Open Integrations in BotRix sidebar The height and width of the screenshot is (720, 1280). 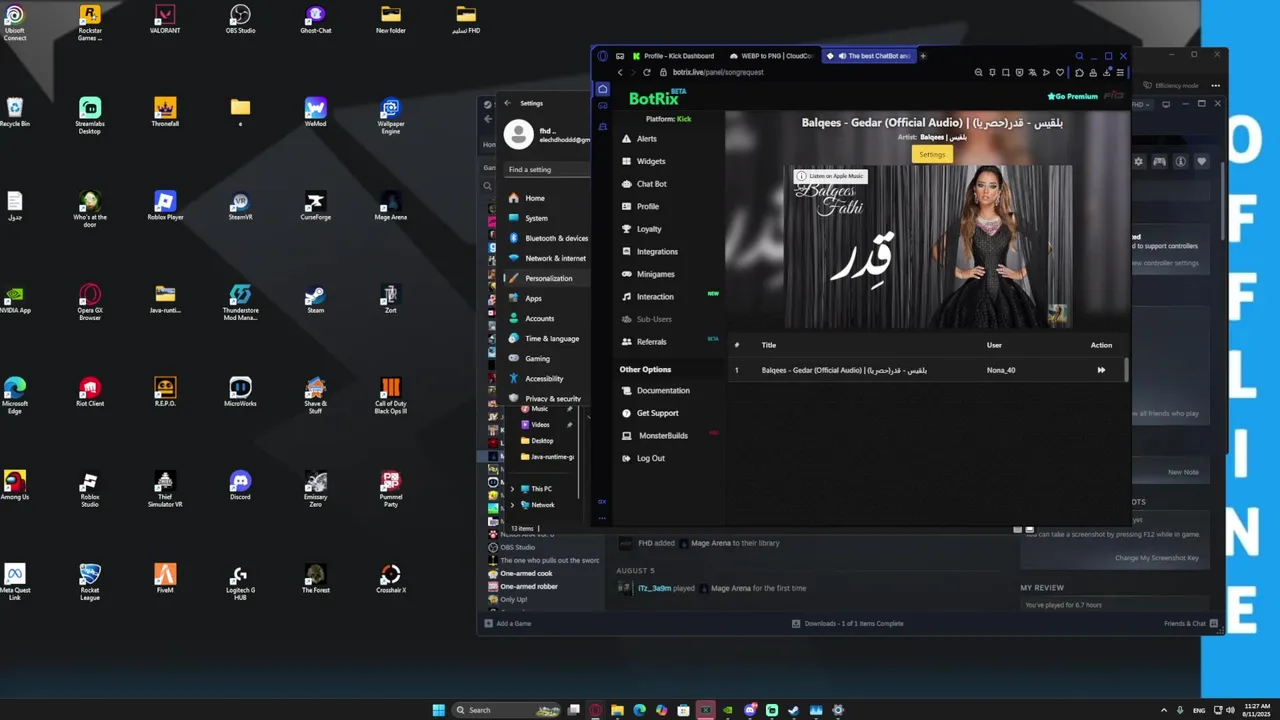(x=649, y=252)
